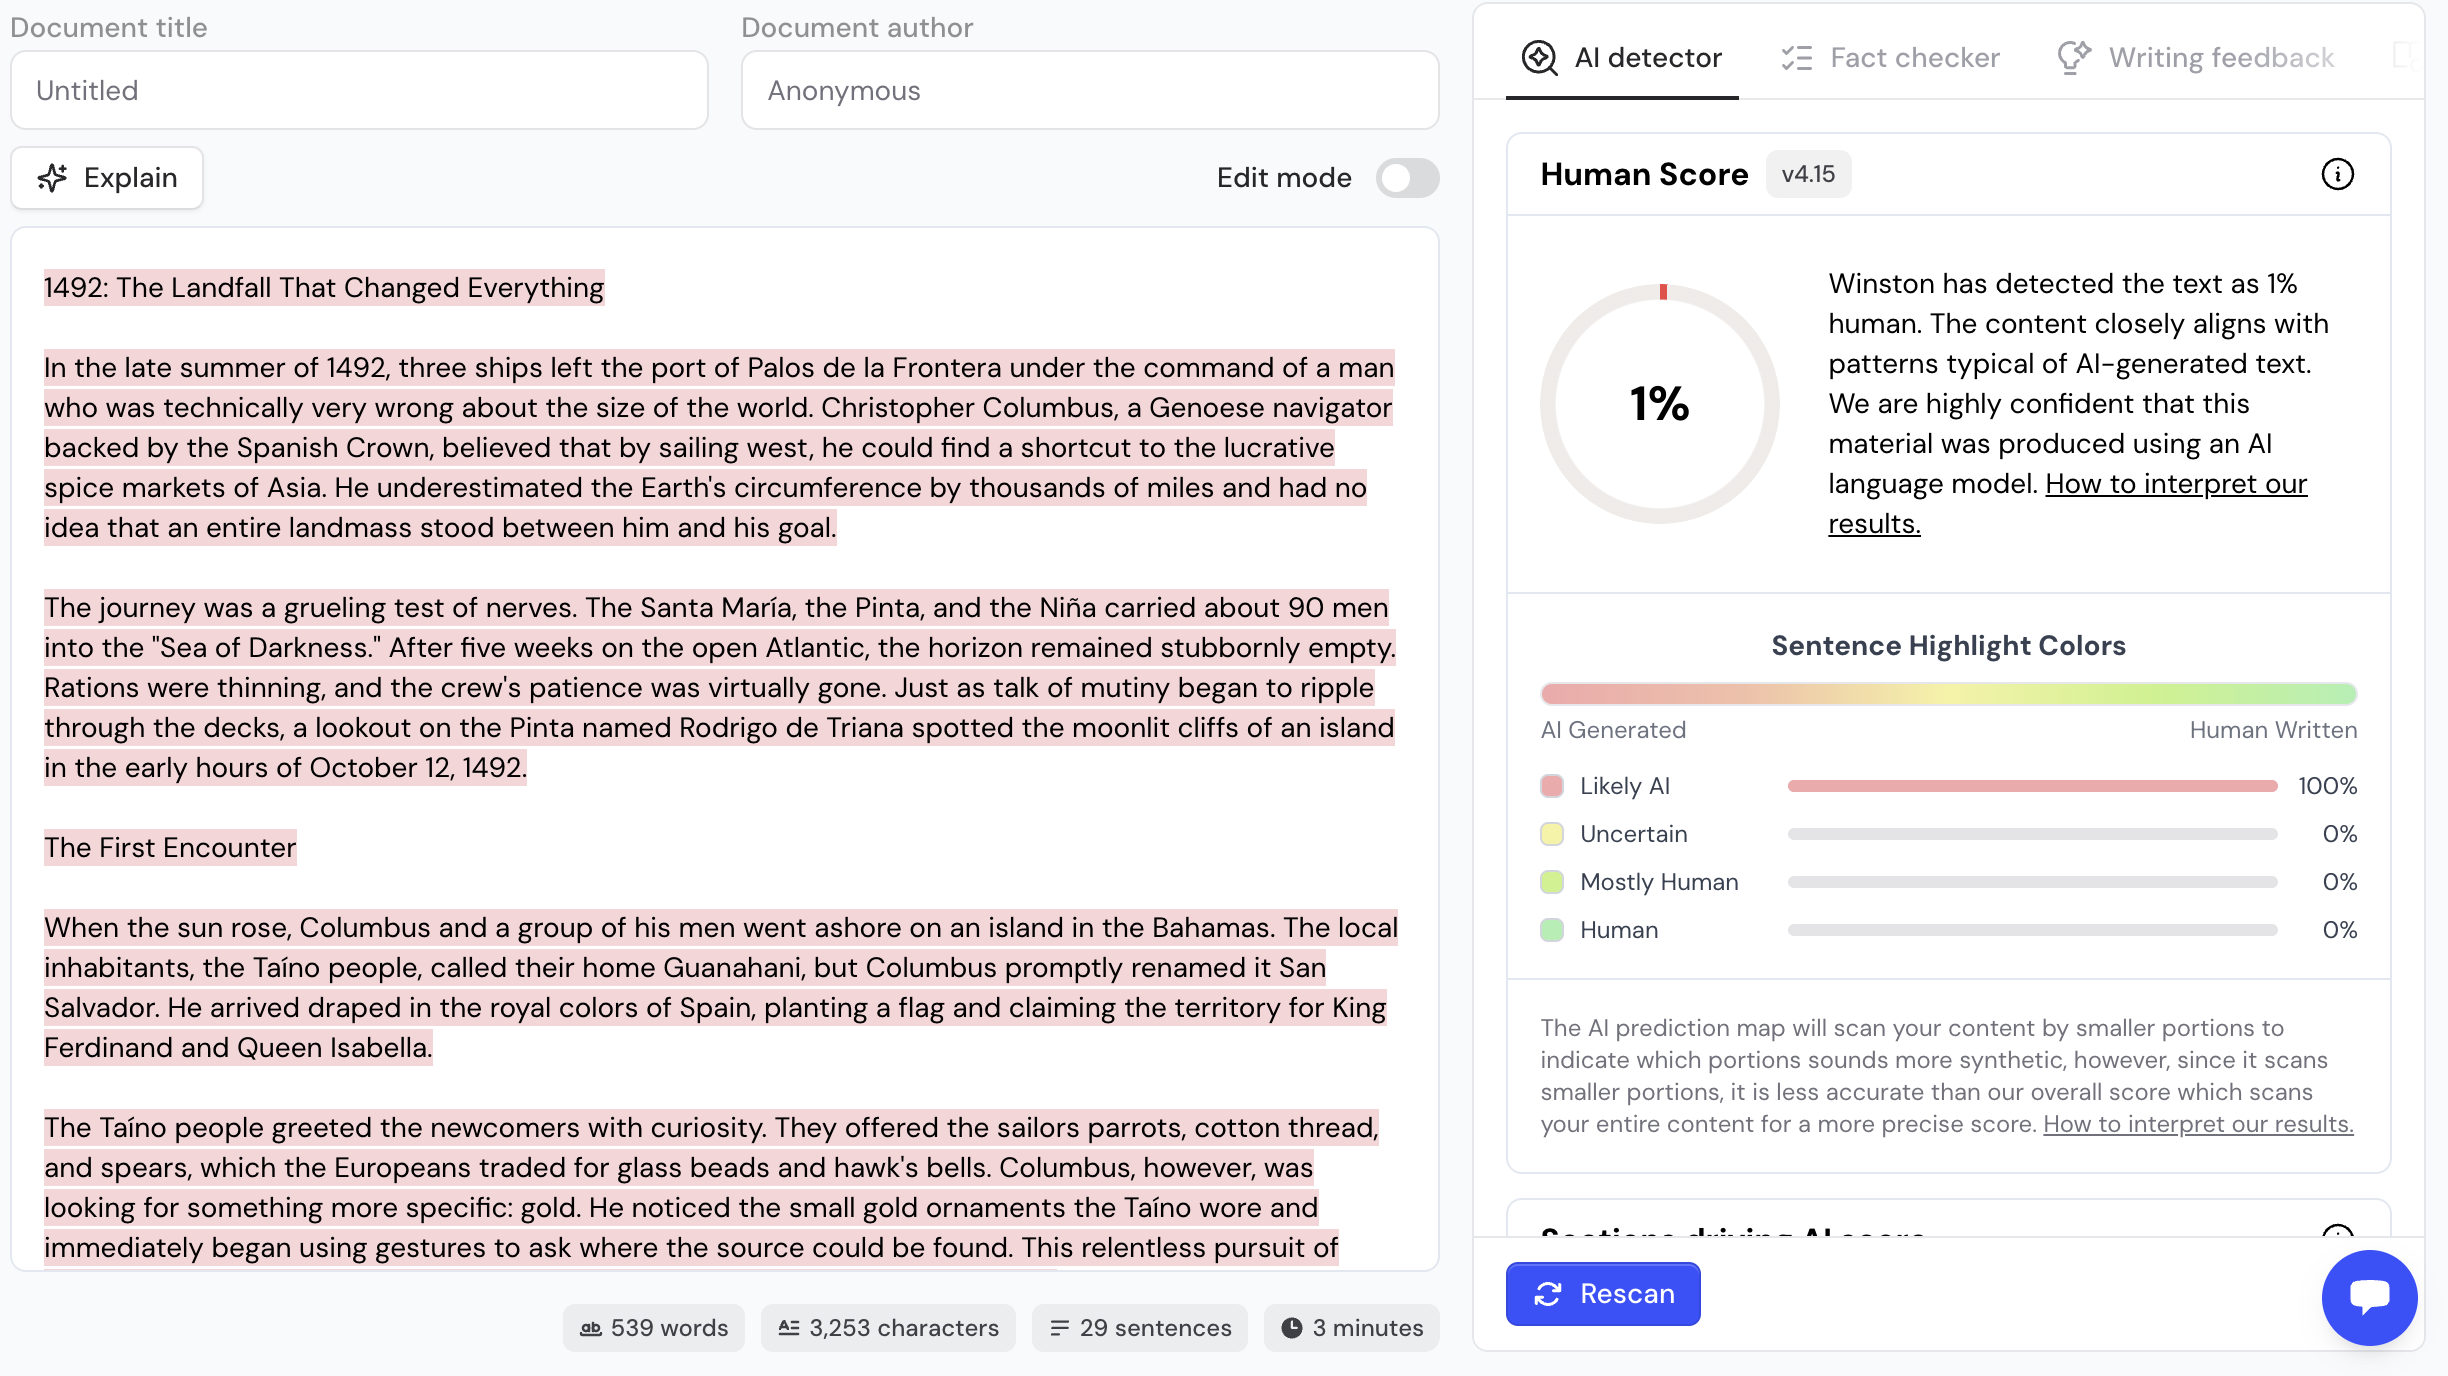
Task: Open the chat support bubble
Action: [2369, 1297]
